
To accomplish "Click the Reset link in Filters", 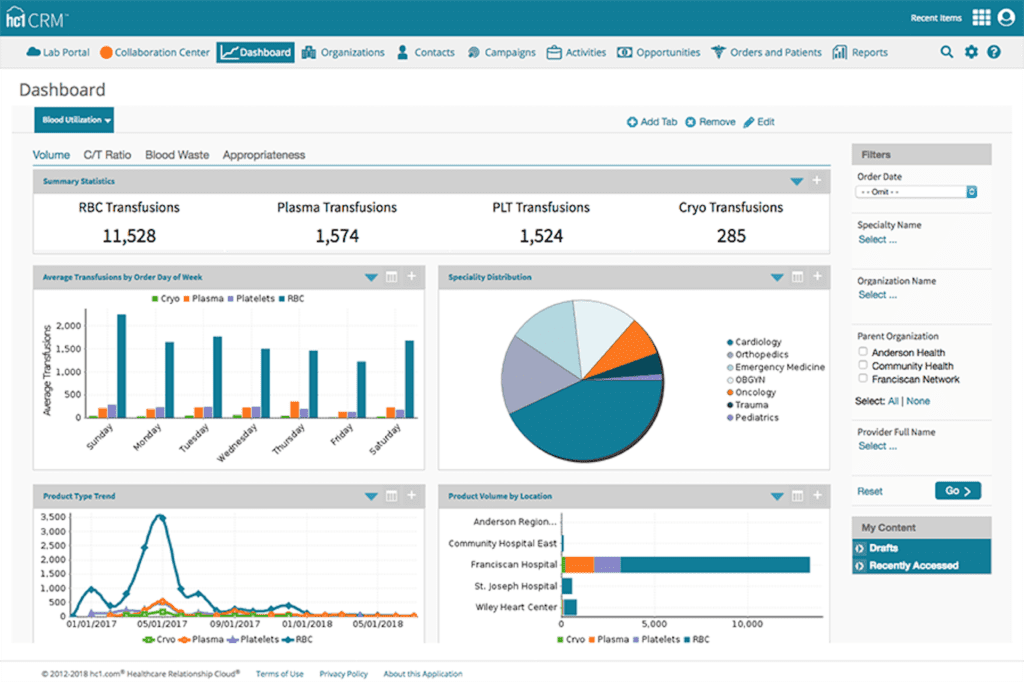I will 869,491.
